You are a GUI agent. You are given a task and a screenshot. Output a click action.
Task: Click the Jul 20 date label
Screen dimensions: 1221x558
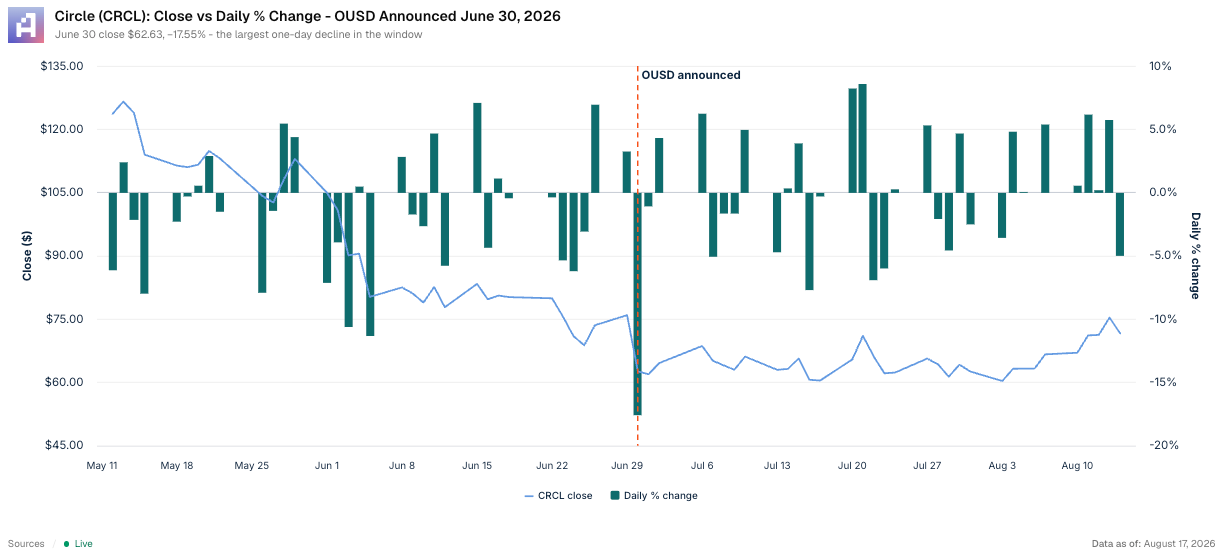coord(852,465)
